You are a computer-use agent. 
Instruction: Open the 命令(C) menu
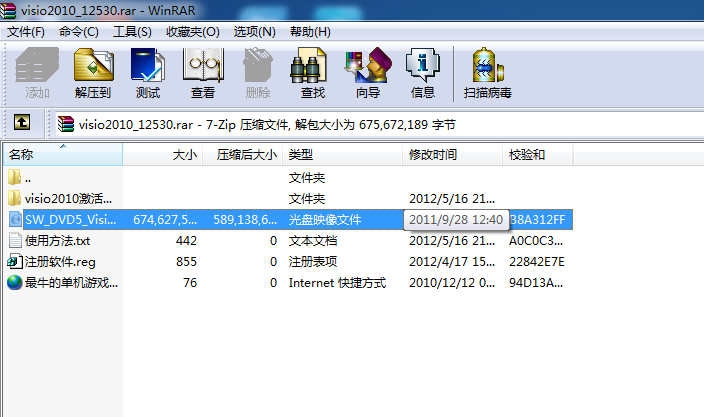click(79, 32)
